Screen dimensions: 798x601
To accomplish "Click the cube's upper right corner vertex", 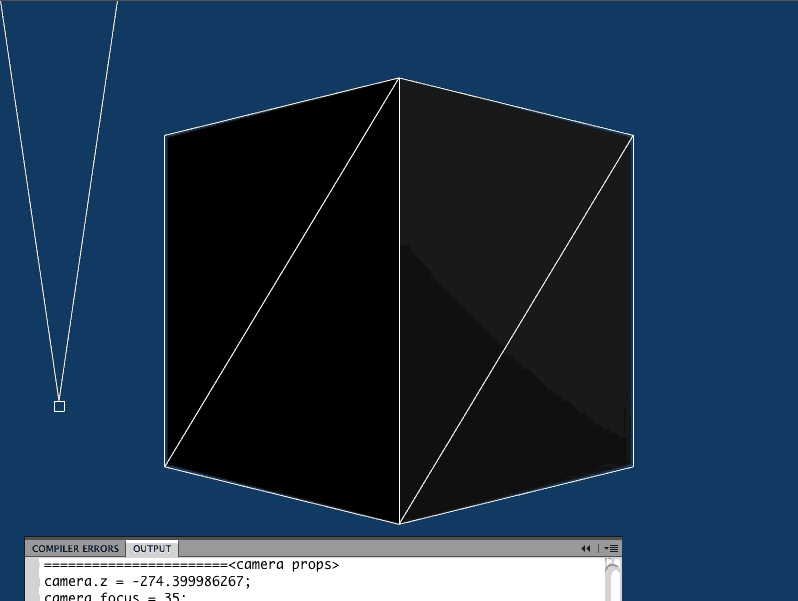I will [633, 135].
